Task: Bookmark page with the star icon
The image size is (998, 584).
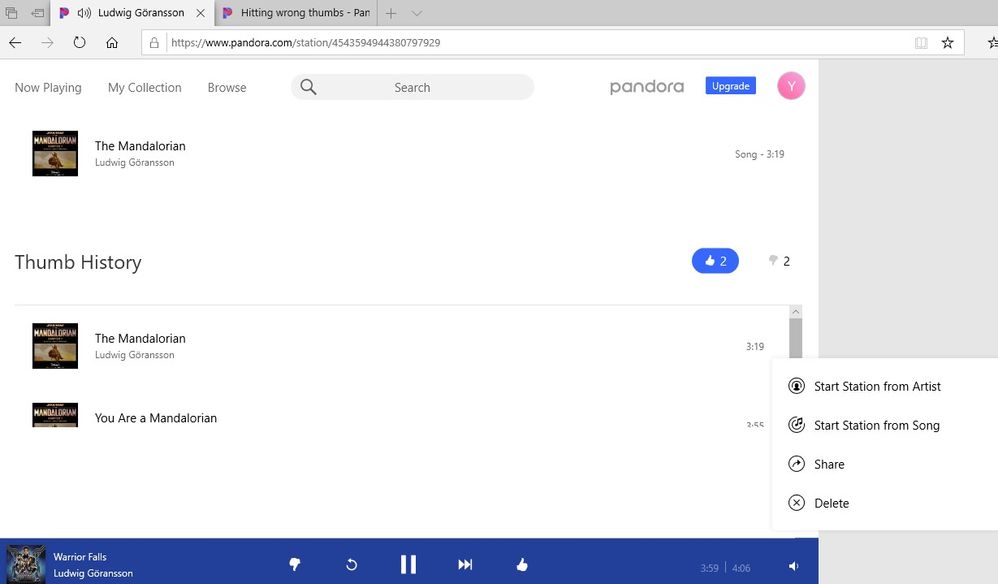Action: pyautogui.click(x=947, y=43)
